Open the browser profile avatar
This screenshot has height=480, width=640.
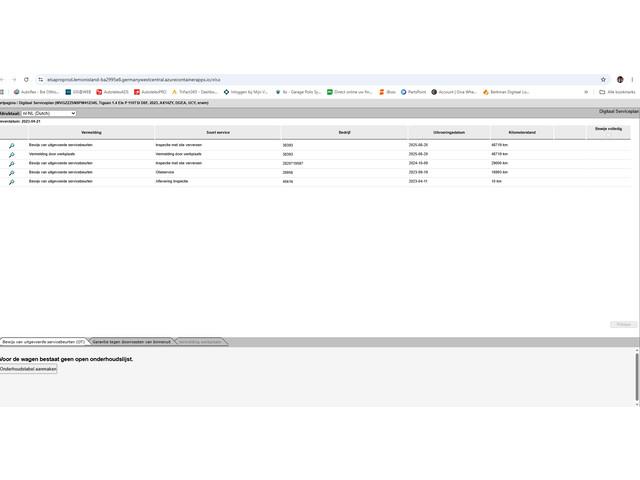pos(620,80)
